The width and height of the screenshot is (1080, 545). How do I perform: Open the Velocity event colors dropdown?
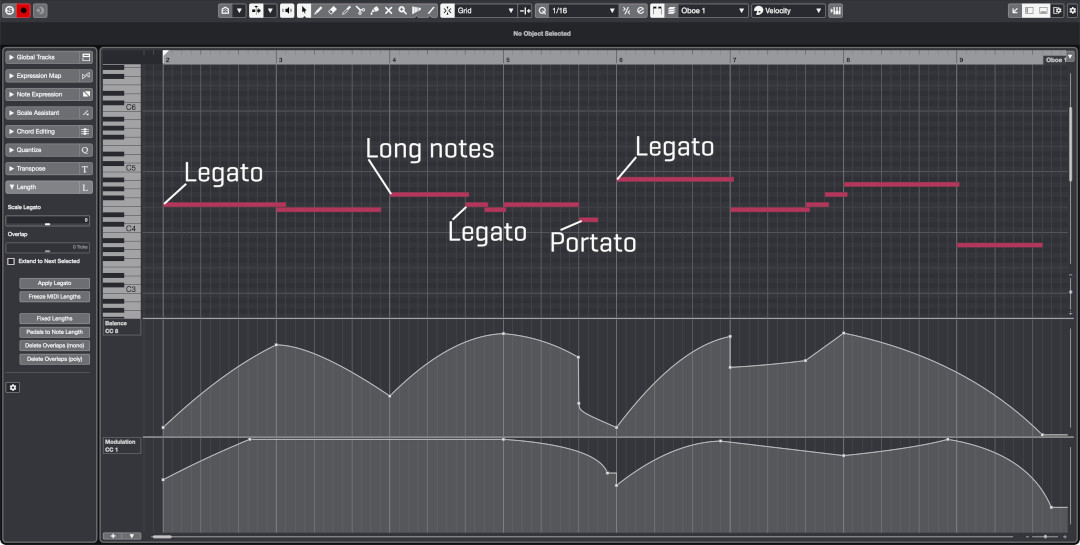(787, 11)
